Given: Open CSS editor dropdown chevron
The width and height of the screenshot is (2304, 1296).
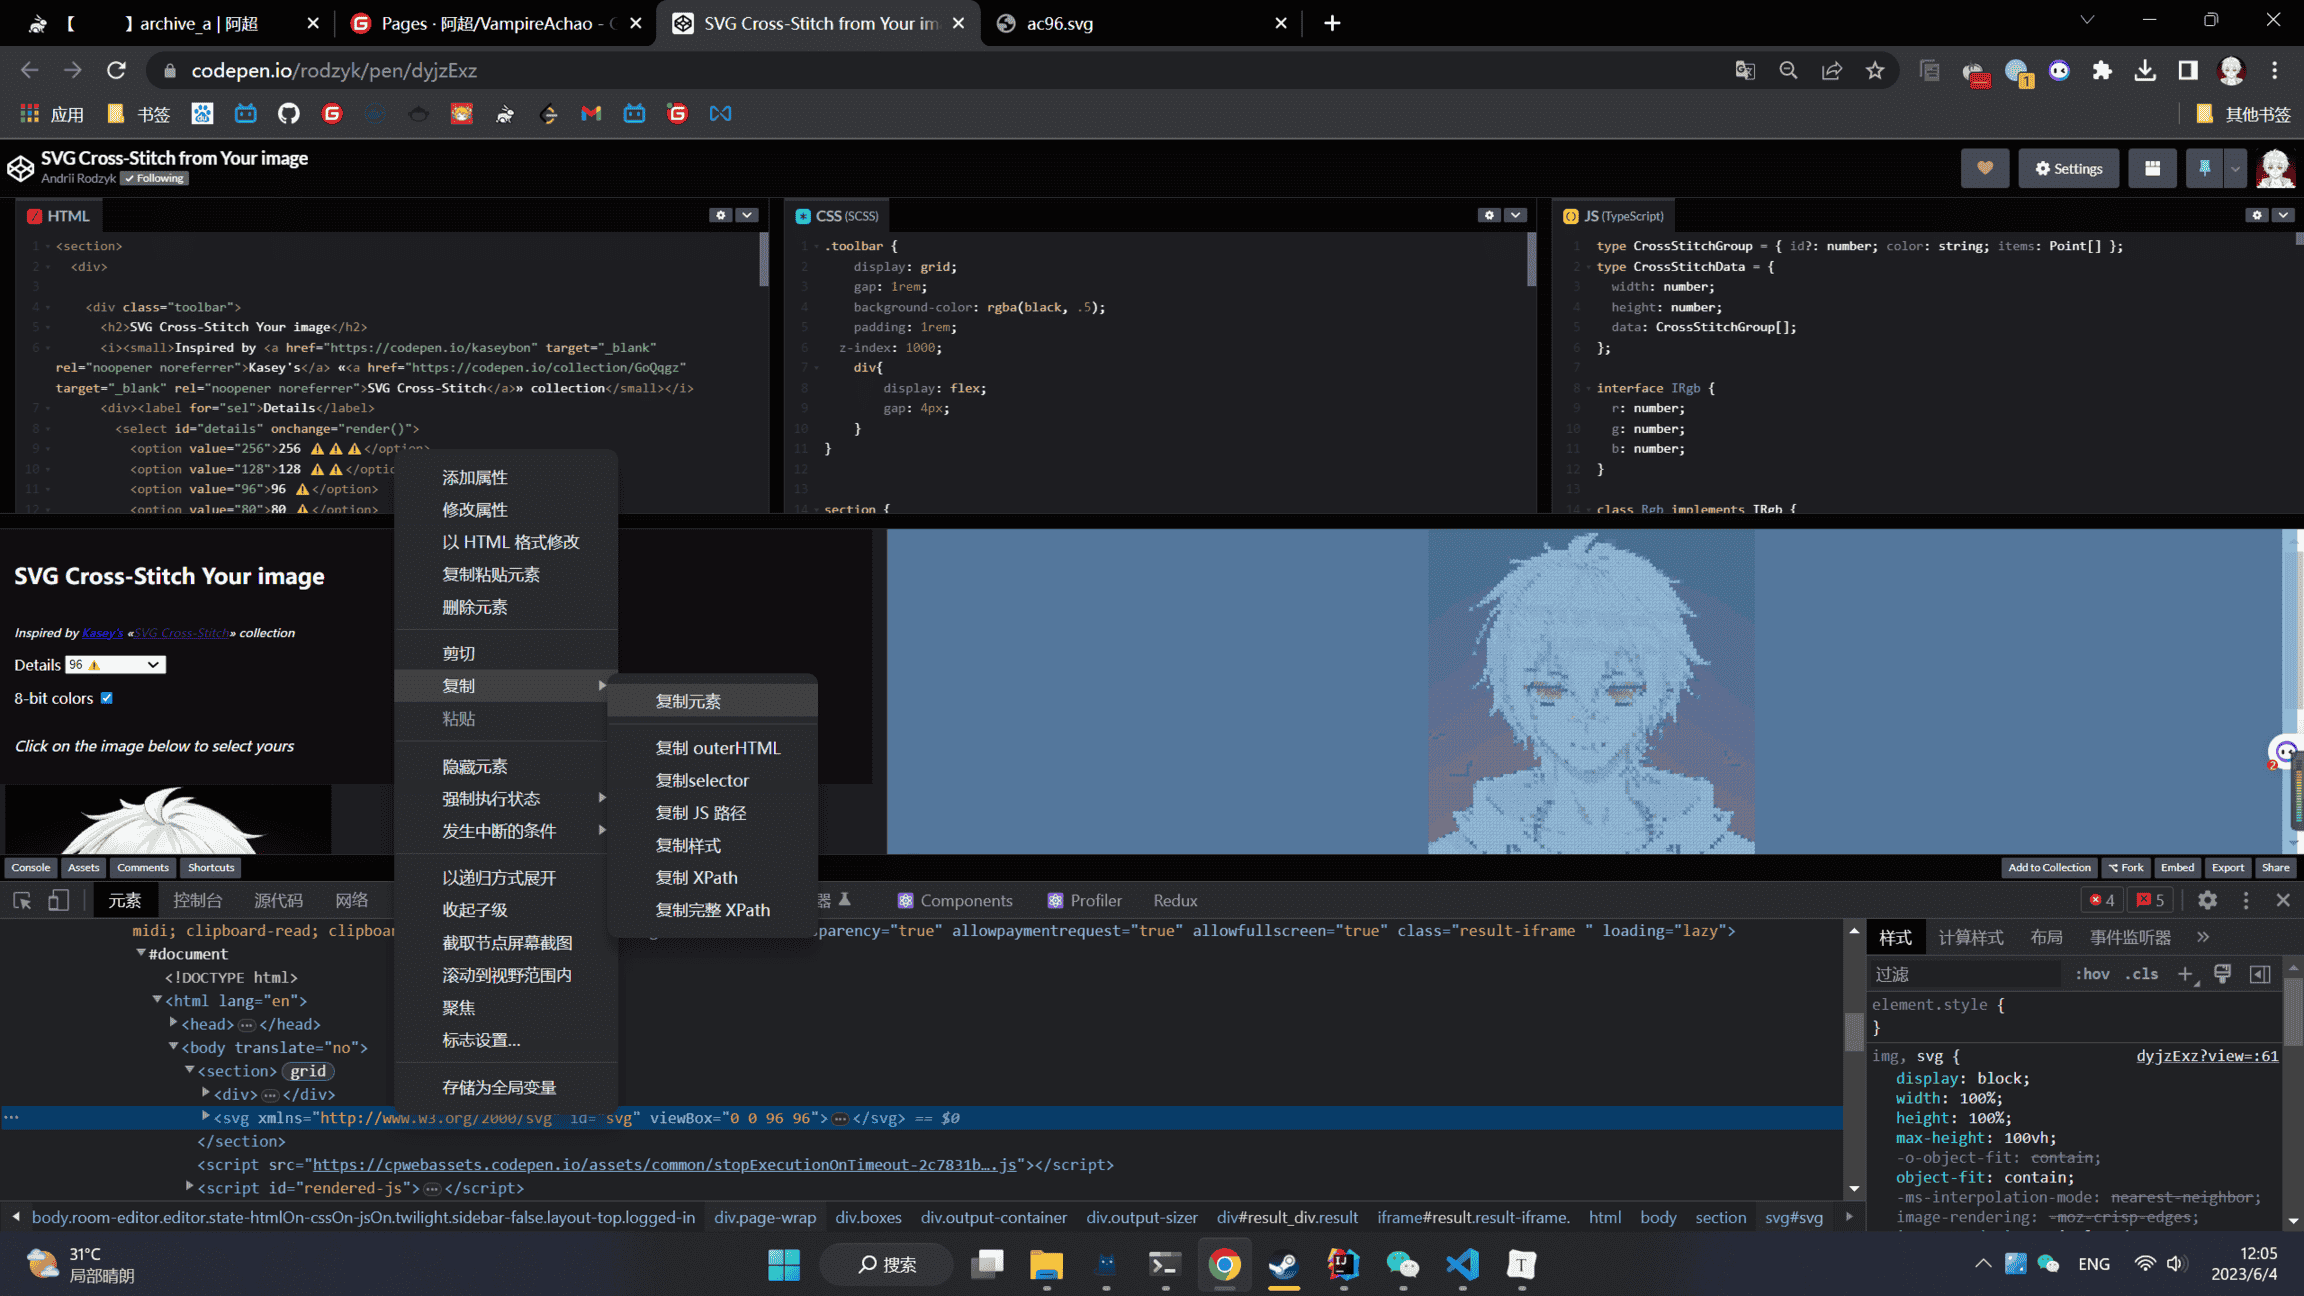Looking at the screenshot, I should tap(1516, 215).
